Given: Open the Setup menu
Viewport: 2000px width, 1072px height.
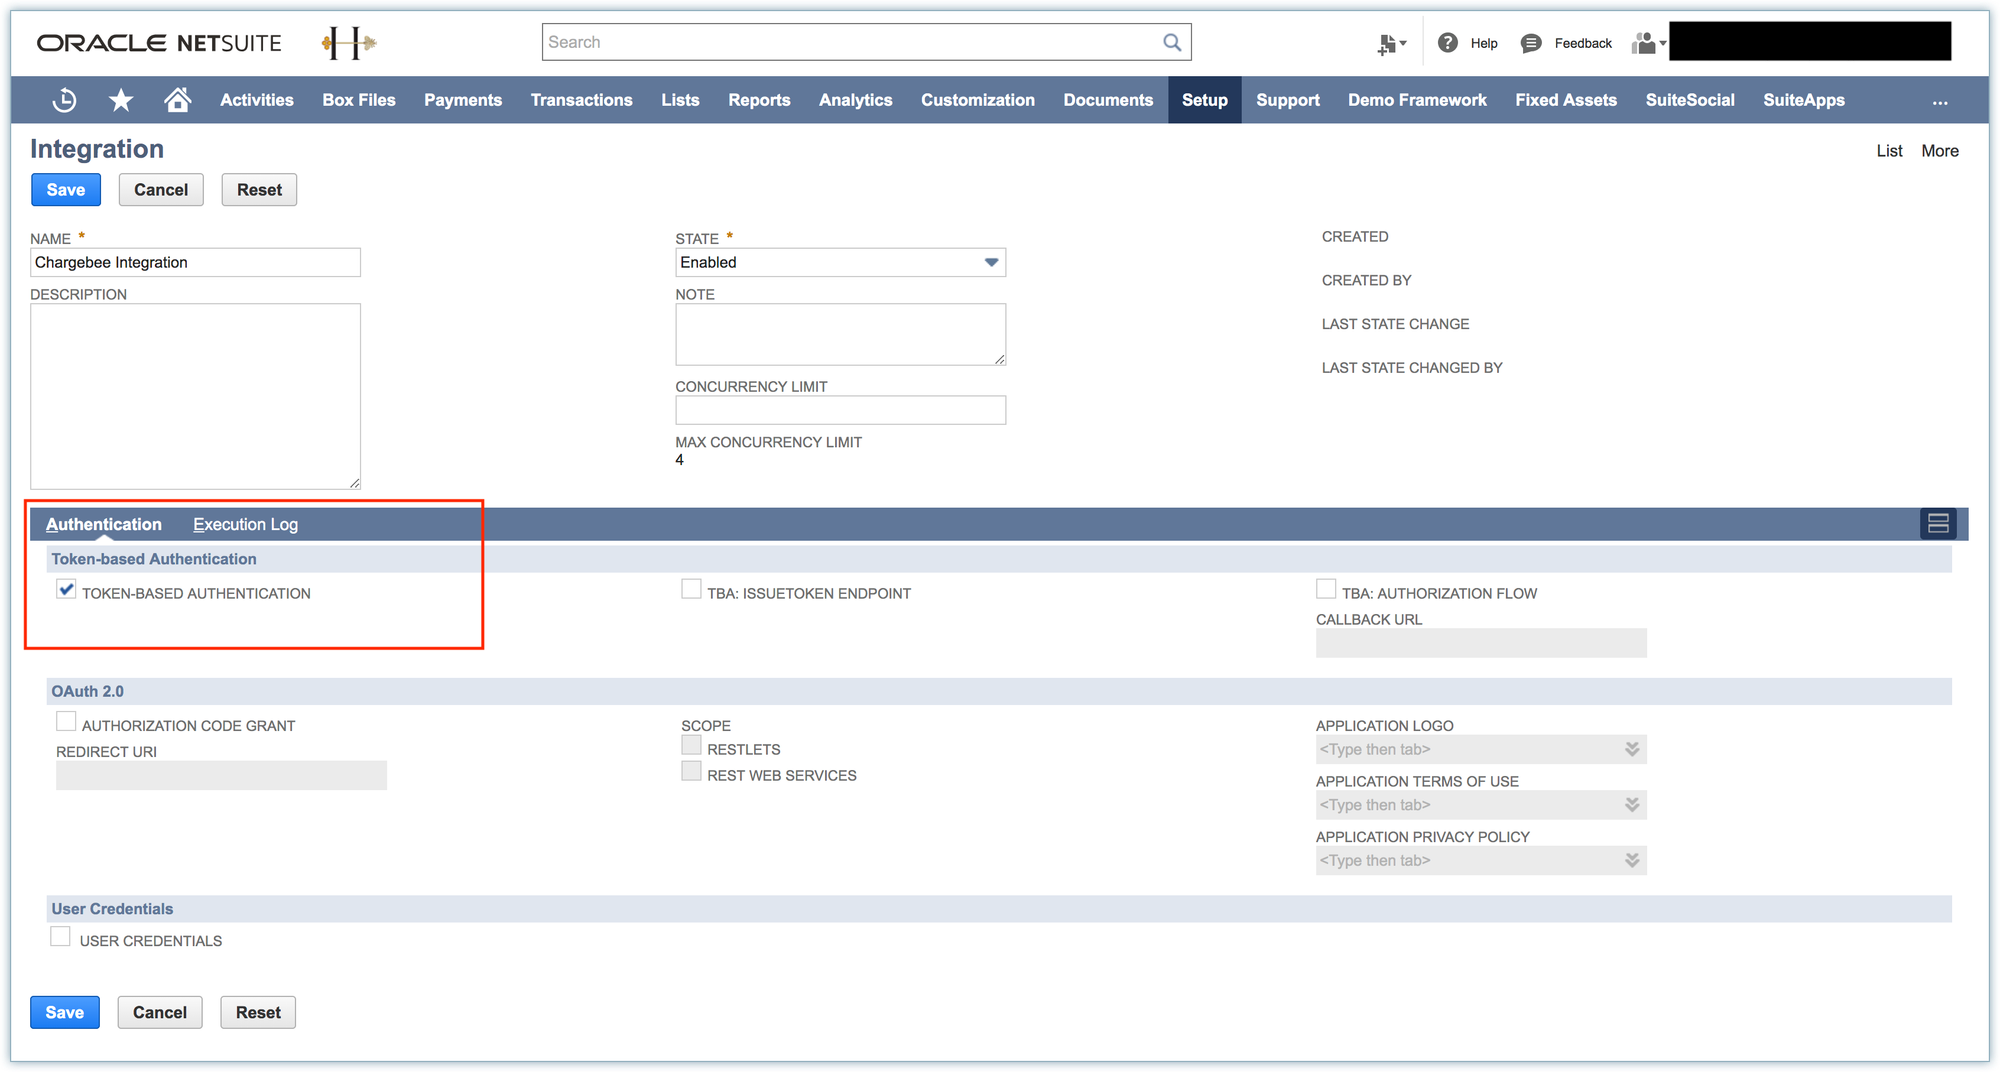Looking at the screenshot, I should click(1205, 100).
